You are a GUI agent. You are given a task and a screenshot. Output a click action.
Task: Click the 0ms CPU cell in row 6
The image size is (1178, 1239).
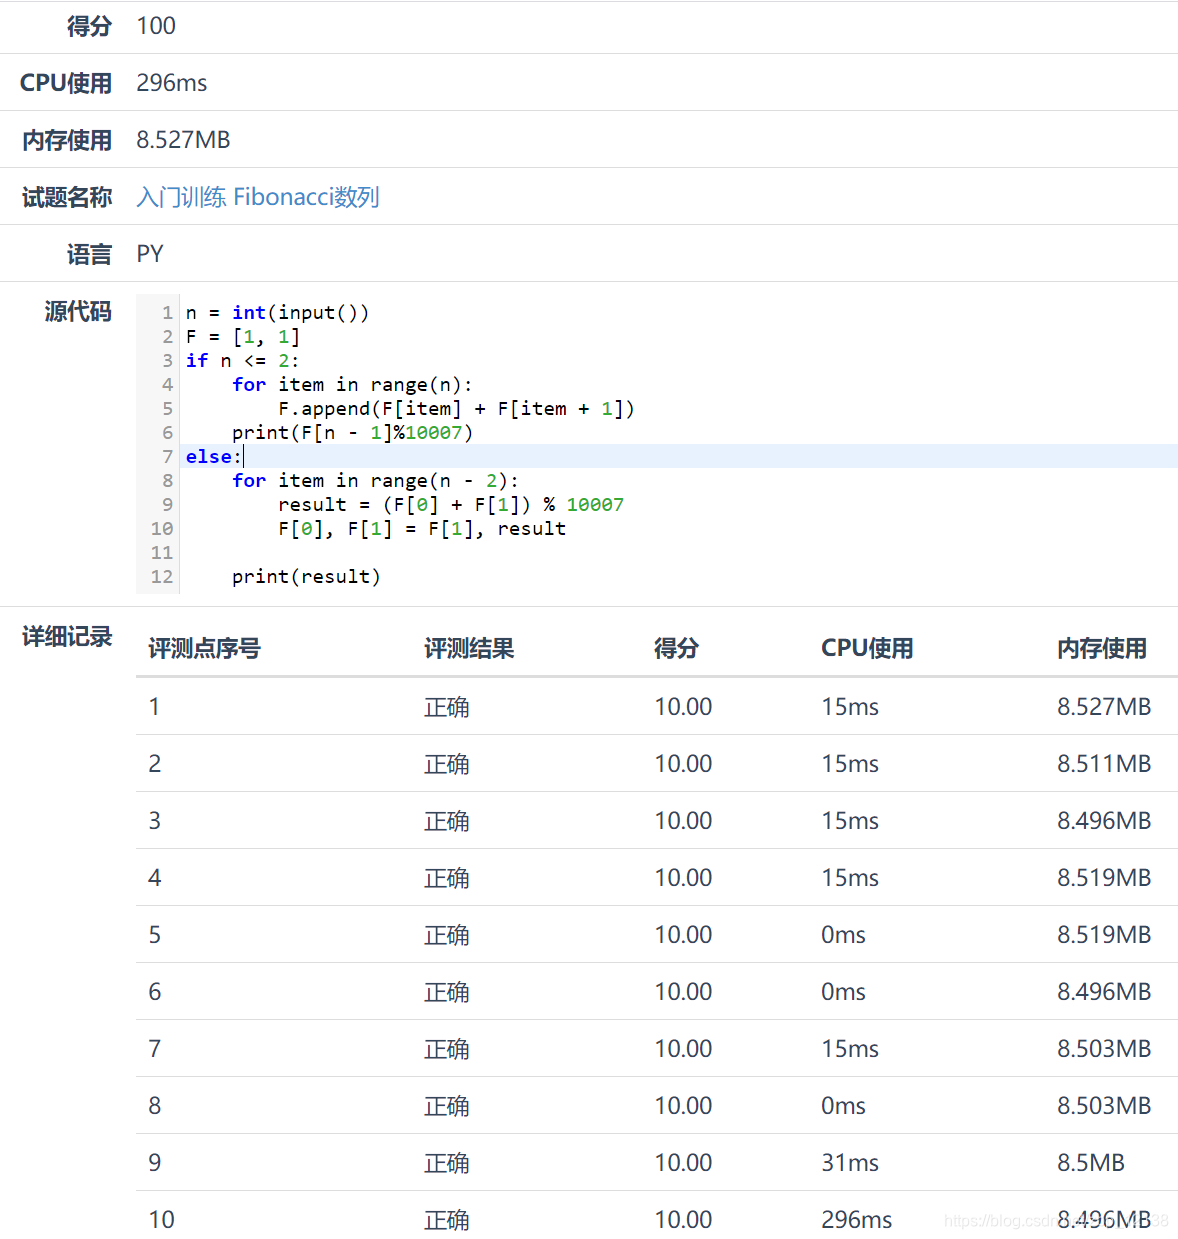tap(843, 992)
